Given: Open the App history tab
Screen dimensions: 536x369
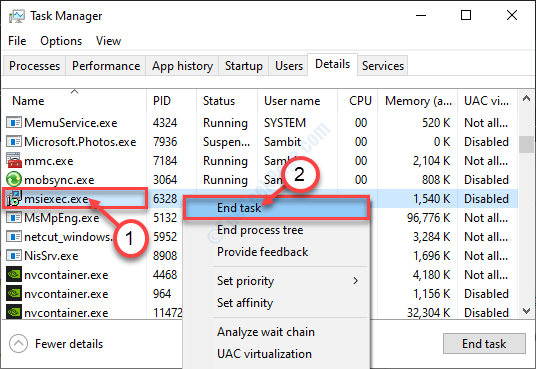Looking at the screenshot, I should pos(182,66).
